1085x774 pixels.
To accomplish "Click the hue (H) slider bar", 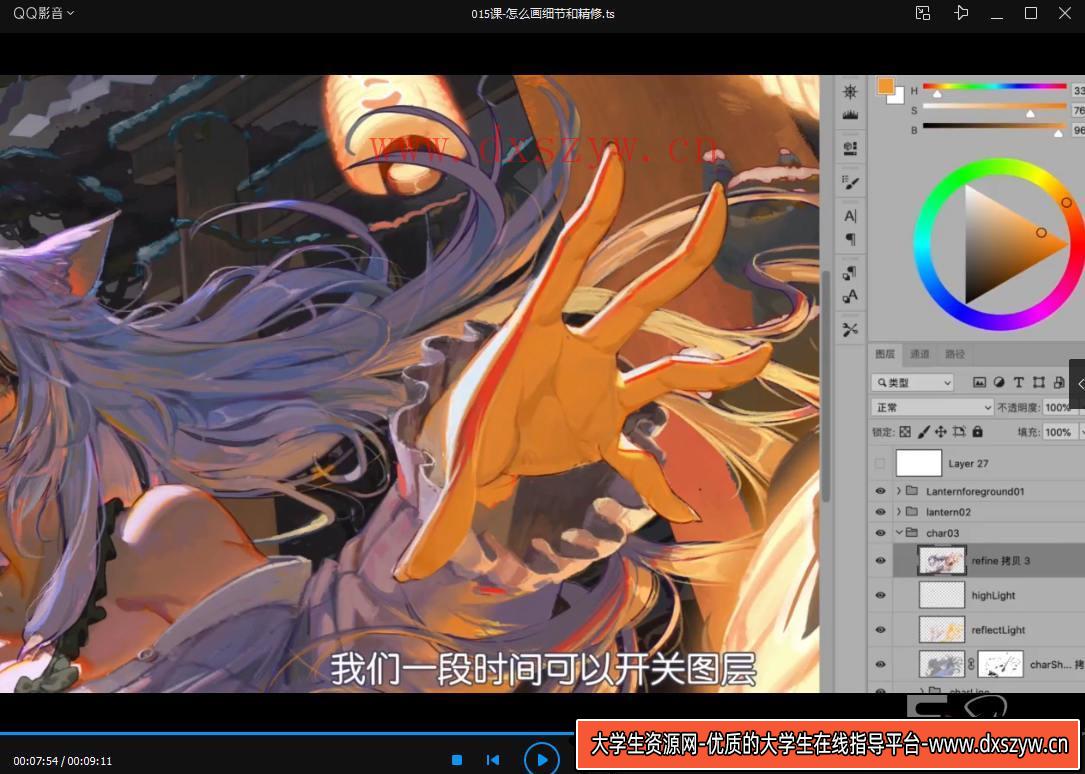I will tap(994, 87).
